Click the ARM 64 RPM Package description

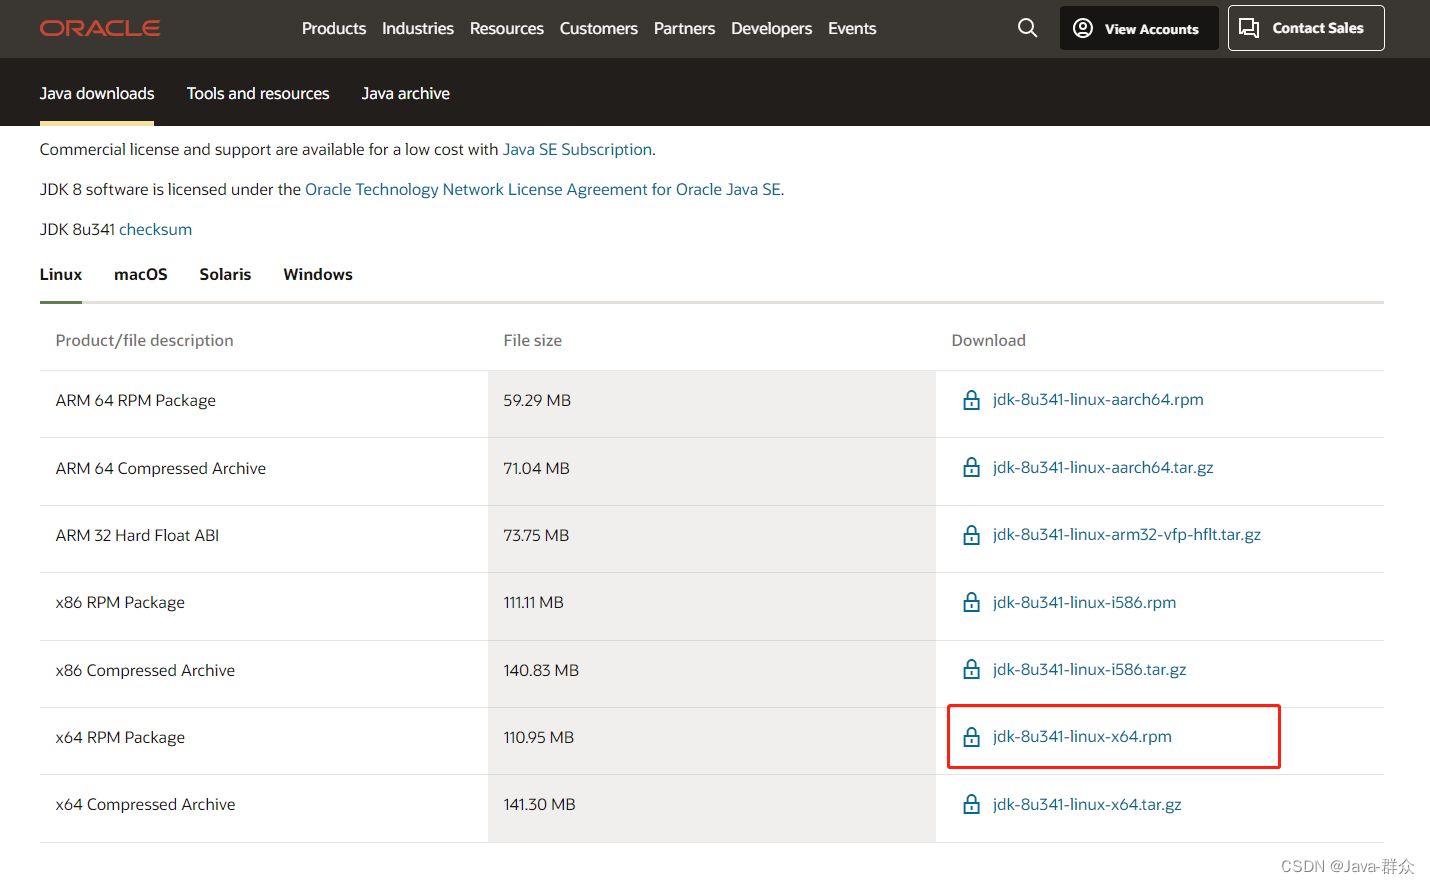(136, 400)
